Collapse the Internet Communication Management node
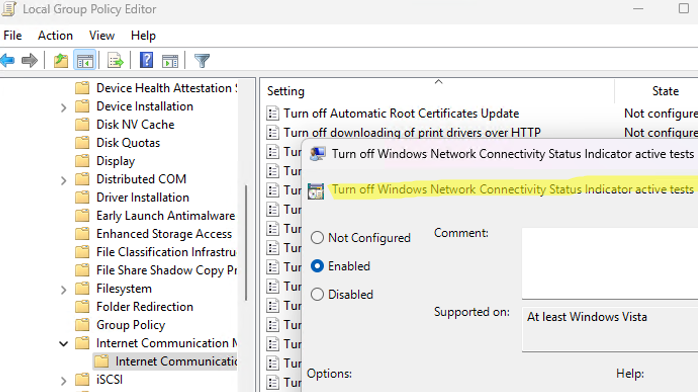698x392 pixels. click(x=63, y=344)
